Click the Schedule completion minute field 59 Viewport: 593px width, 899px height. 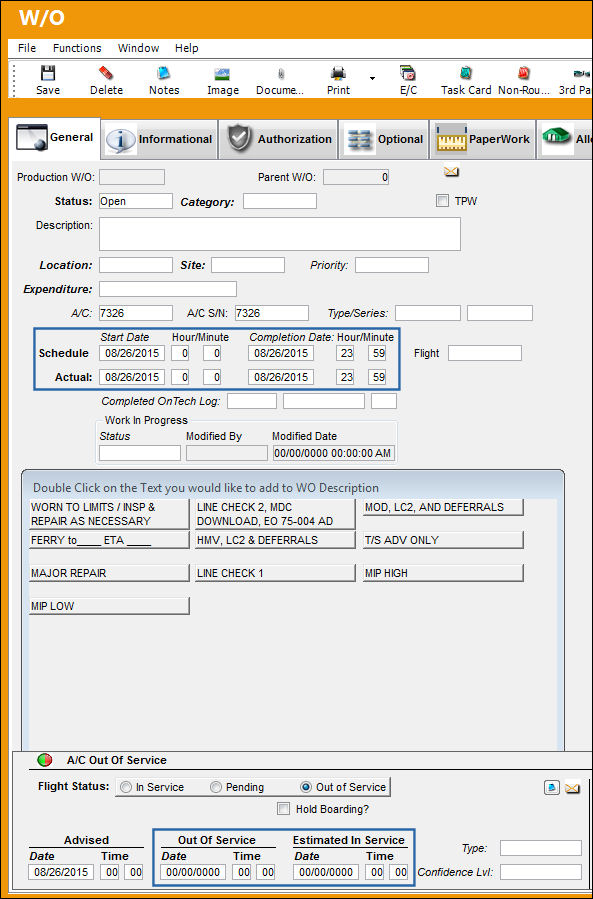tap(377, 353)
